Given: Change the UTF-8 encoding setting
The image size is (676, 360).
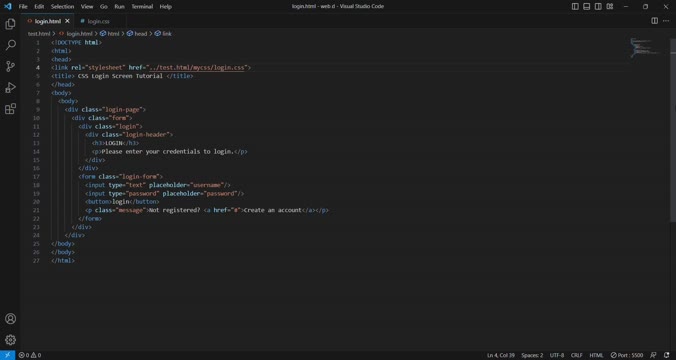Looking at the screenshot, I should point(557,355).
